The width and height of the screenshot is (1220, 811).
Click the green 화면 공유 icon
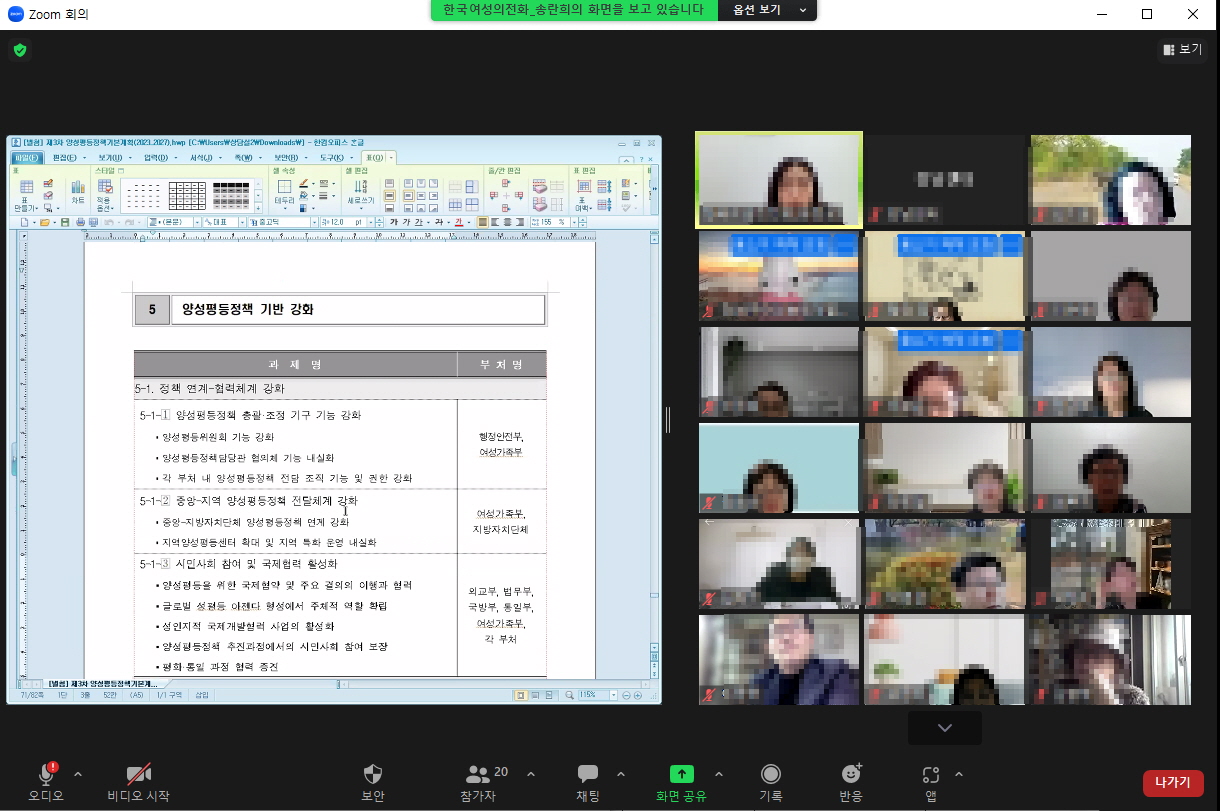(x=681, y=775)
